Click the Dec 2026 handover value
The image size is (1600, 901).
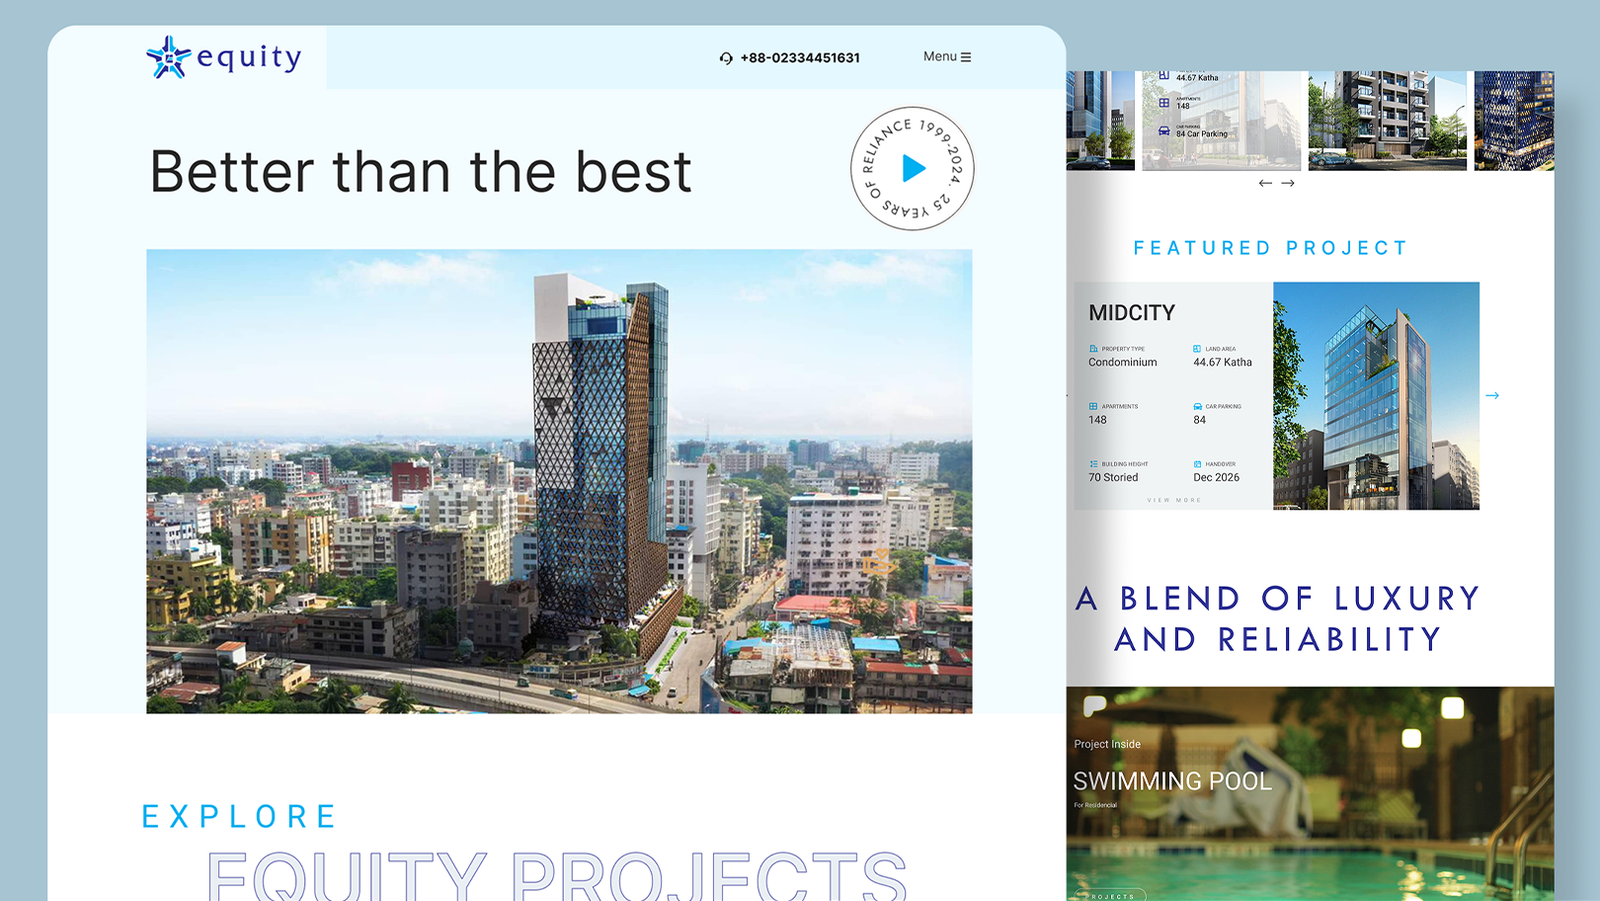1216,477
